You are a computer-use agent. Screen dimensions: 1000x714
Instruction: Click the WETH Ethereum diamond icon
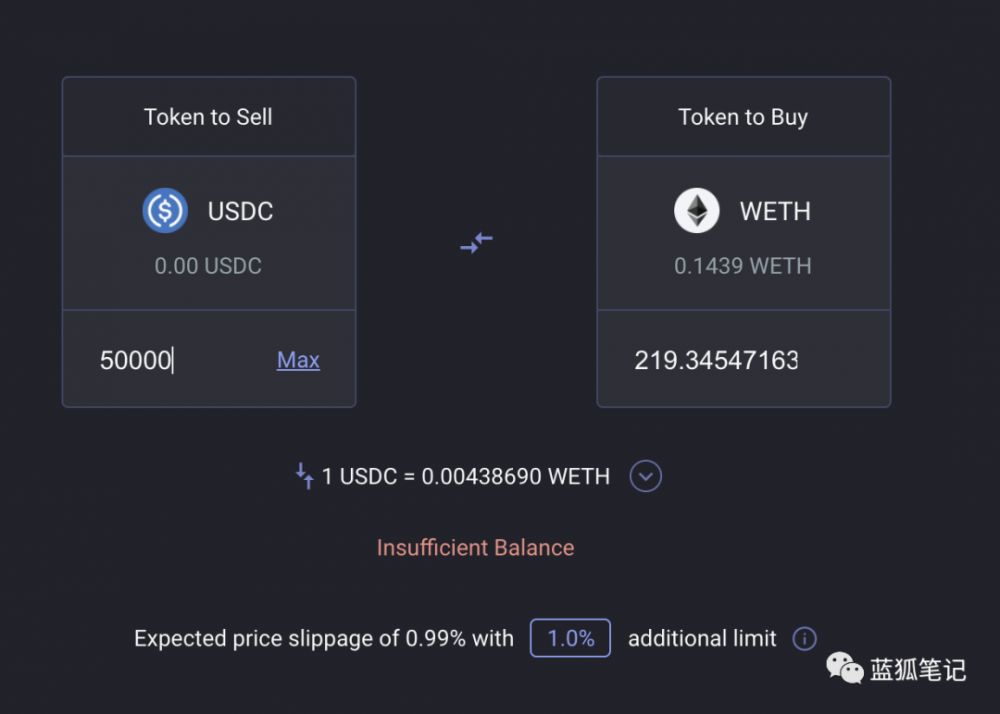697,211
